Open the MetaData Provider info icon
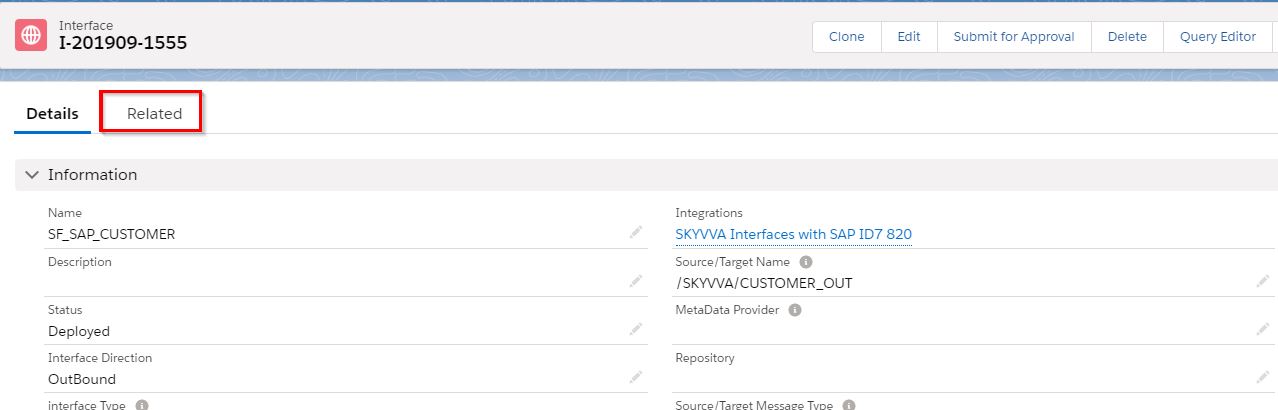This screenshot has width=1278, height=410. coord(795,310)
